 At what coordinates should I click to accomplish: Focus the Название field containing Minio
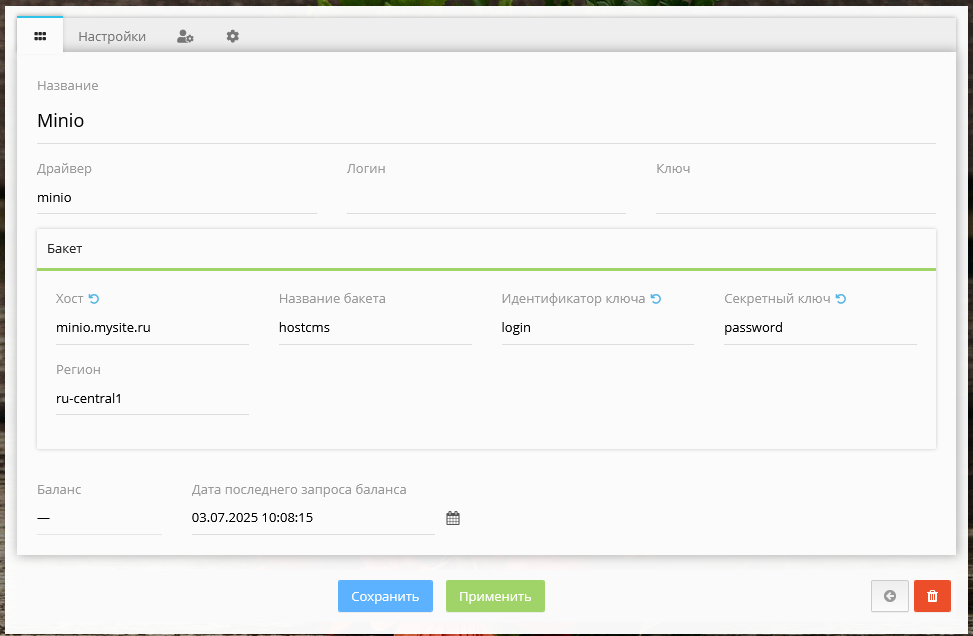[486, 121]
